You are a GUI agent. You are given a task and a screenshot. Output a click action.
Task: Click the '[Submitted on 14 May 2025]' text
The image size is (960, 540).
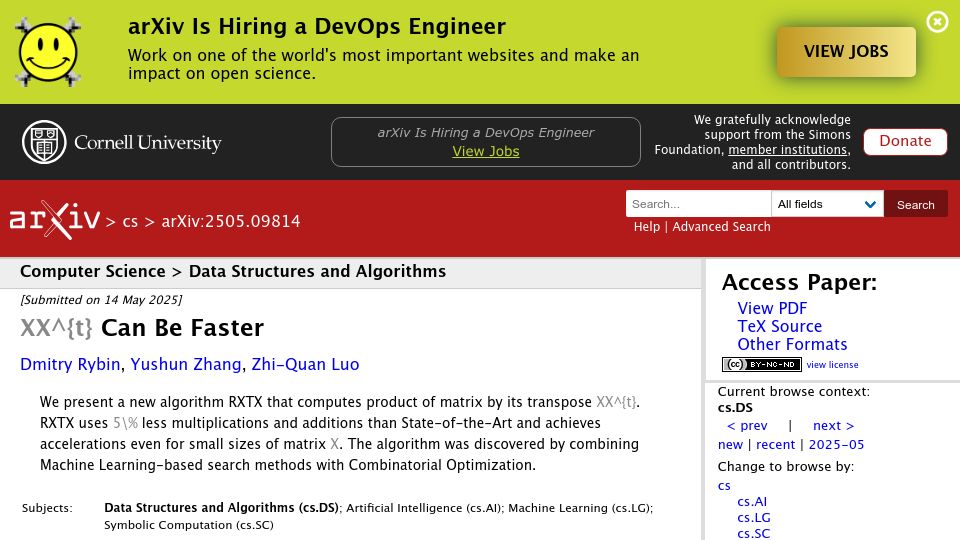click(x=101, y=300)
